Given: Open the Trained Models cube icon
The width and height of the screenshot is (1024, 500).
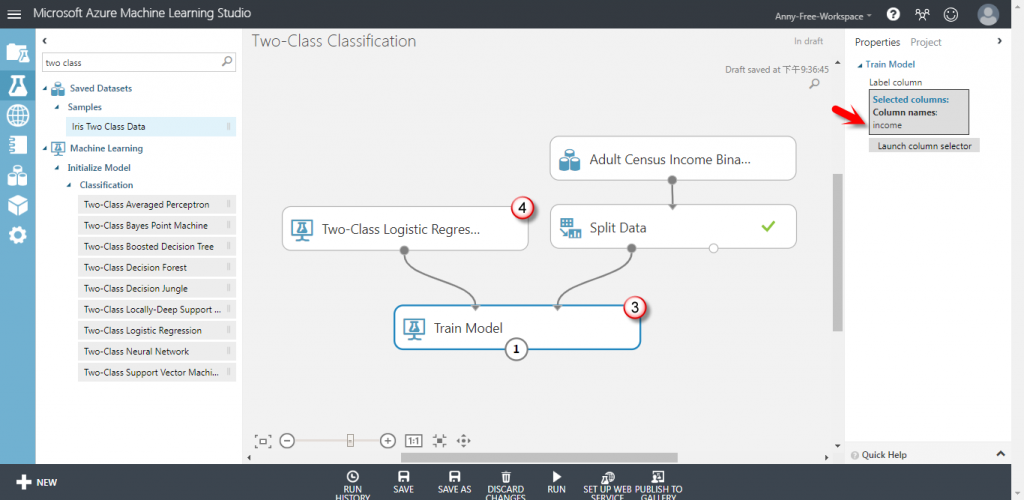Looking at the screenshot, I should point(18,205).
